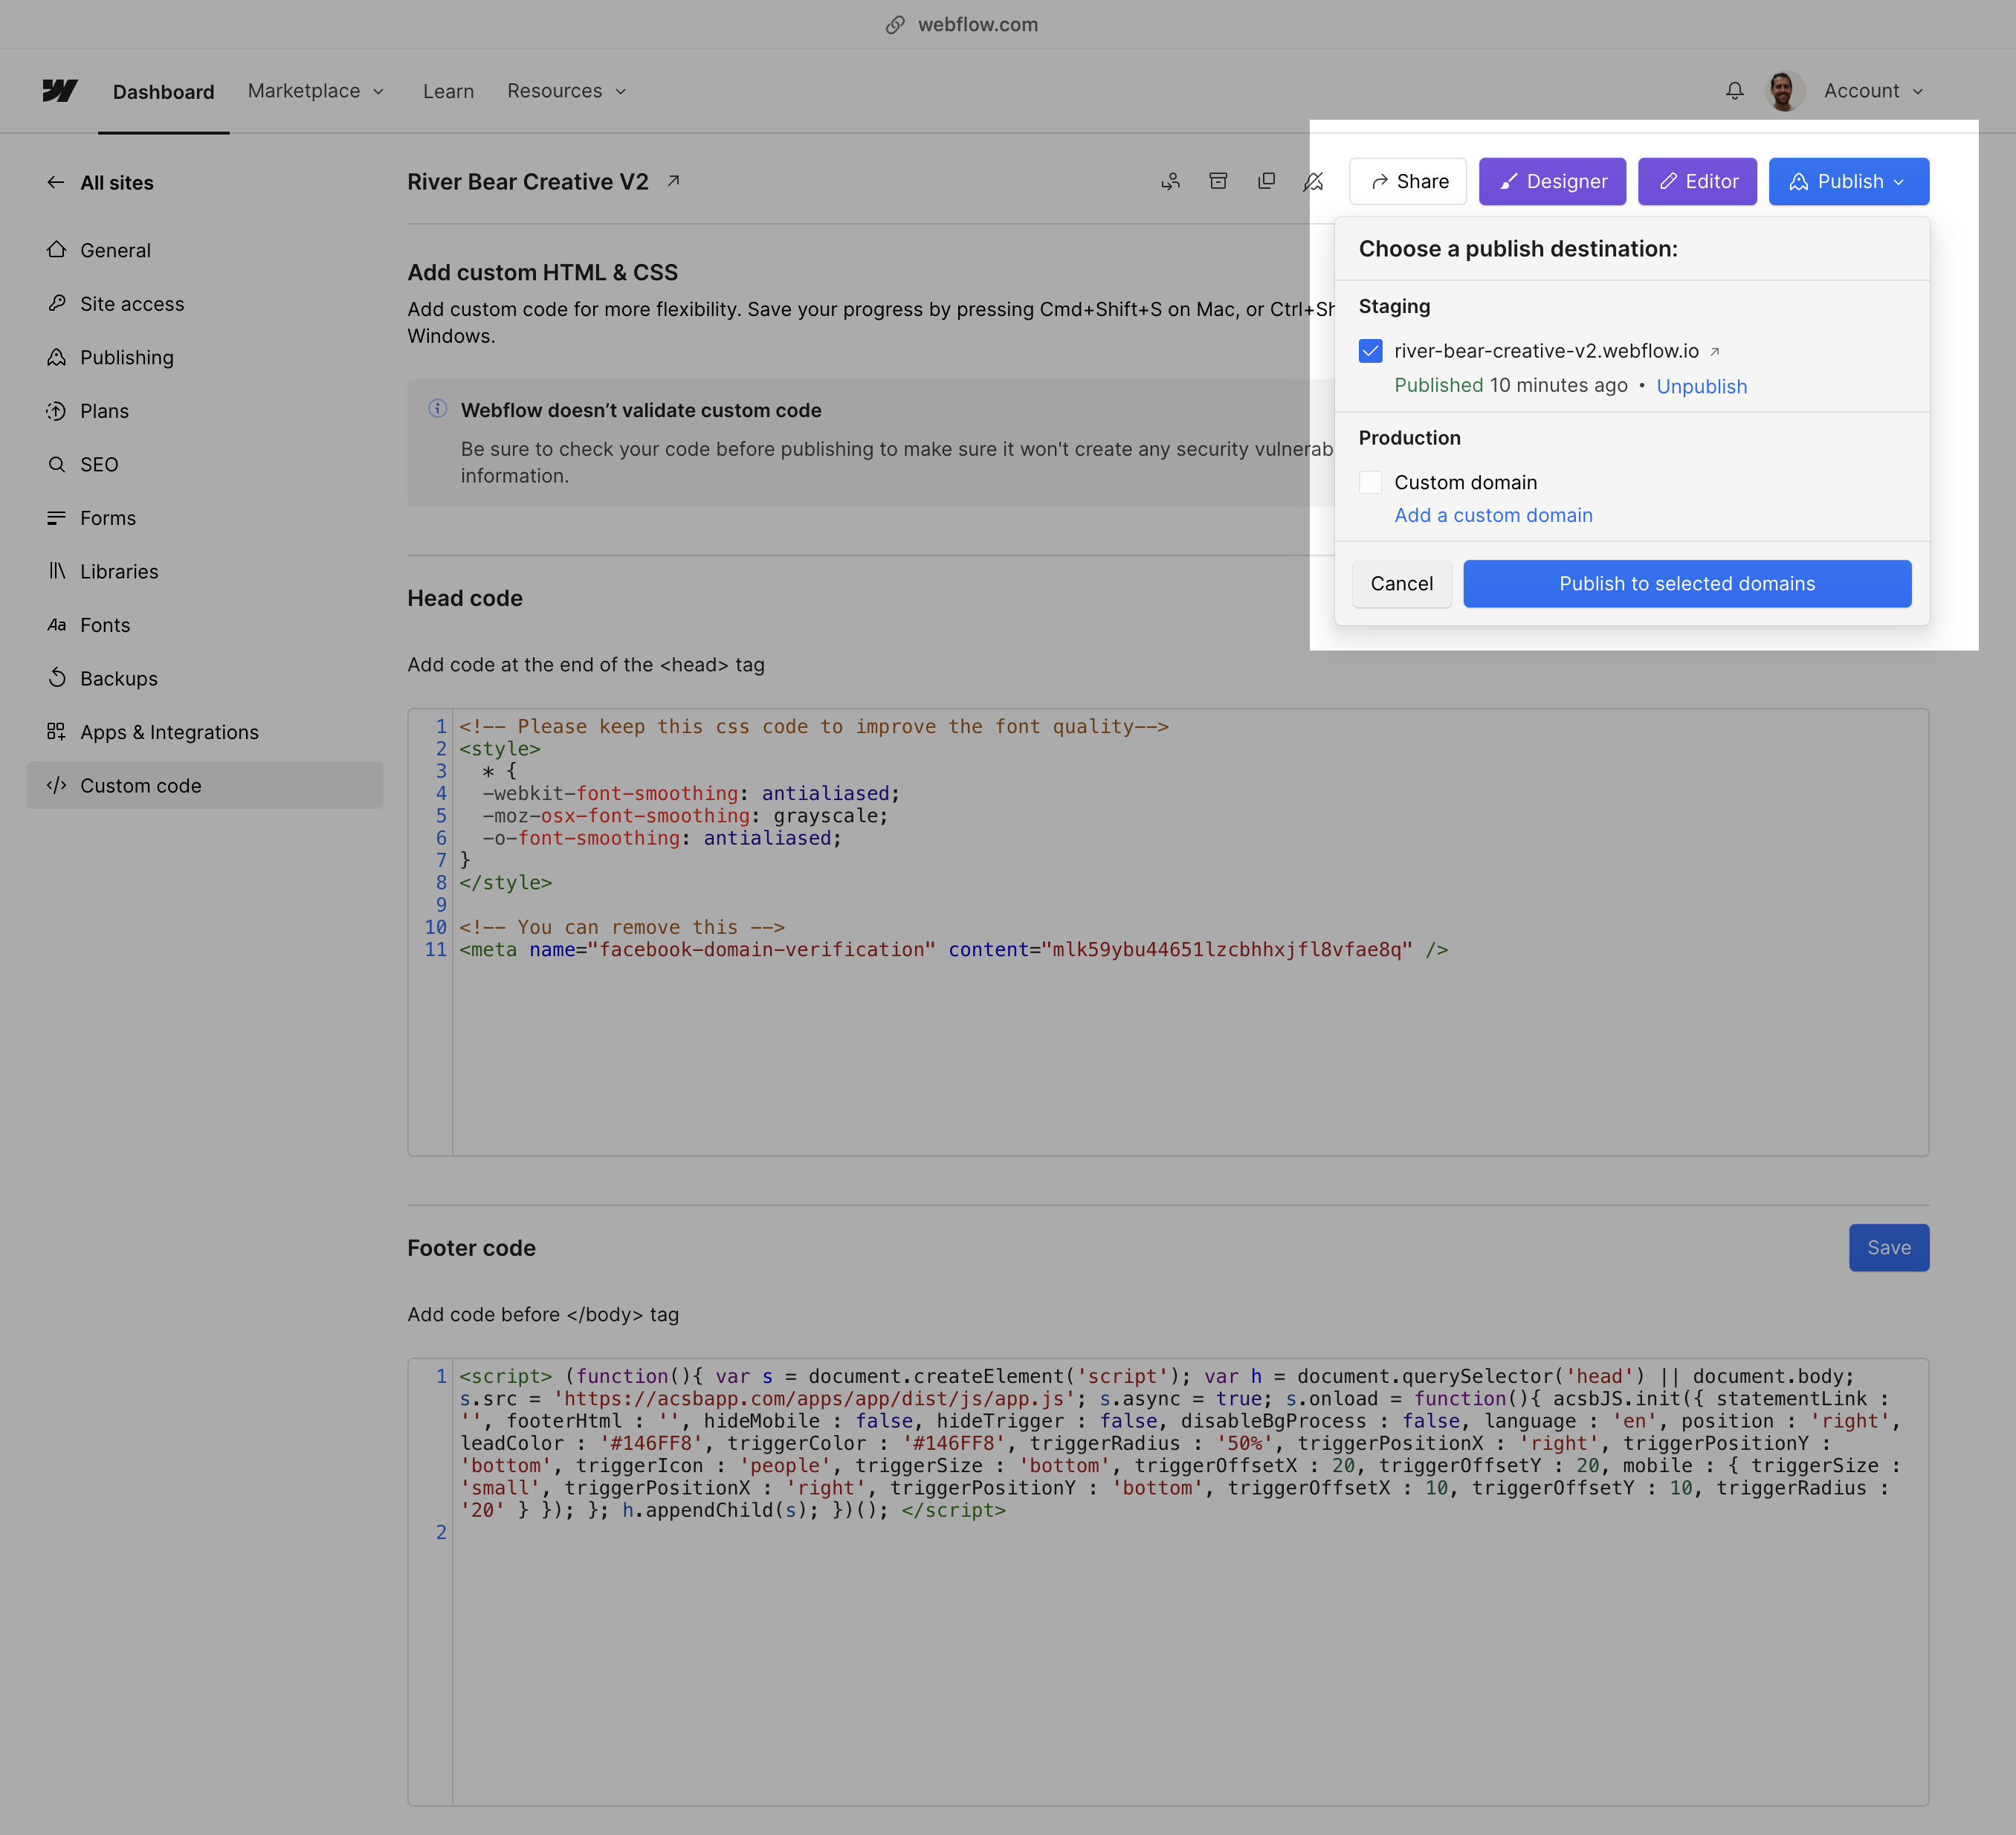The width and height of the screenshot is (2016, 1835).
Task: Click Publish to selected domains
Action: coord(1687,584)
